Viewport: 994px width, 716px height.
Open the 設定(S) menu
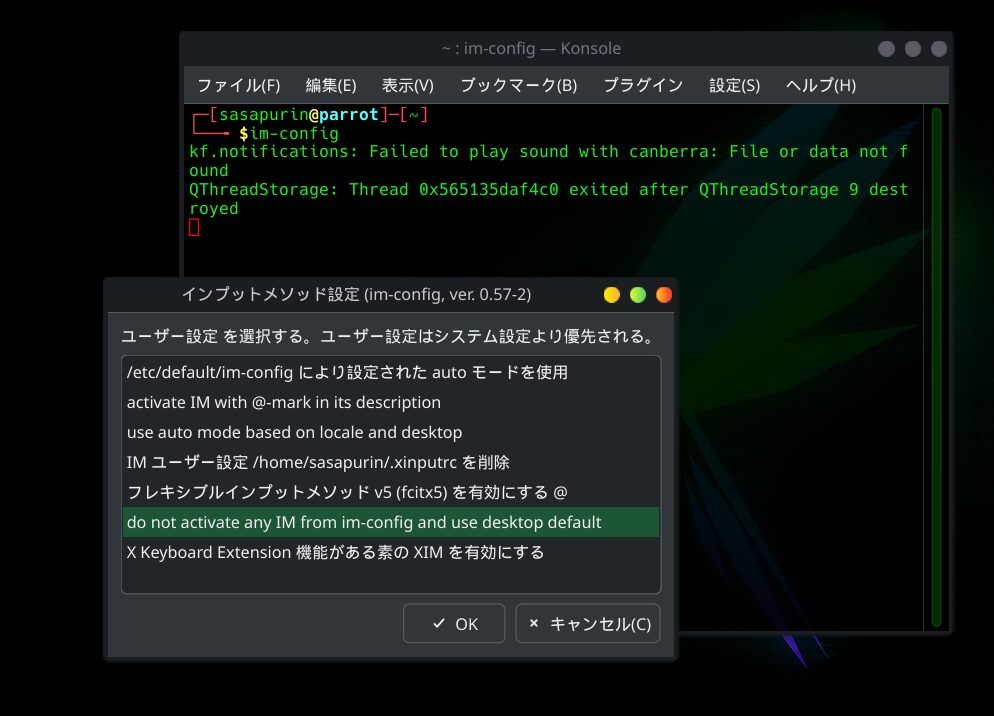pos(734,85)
